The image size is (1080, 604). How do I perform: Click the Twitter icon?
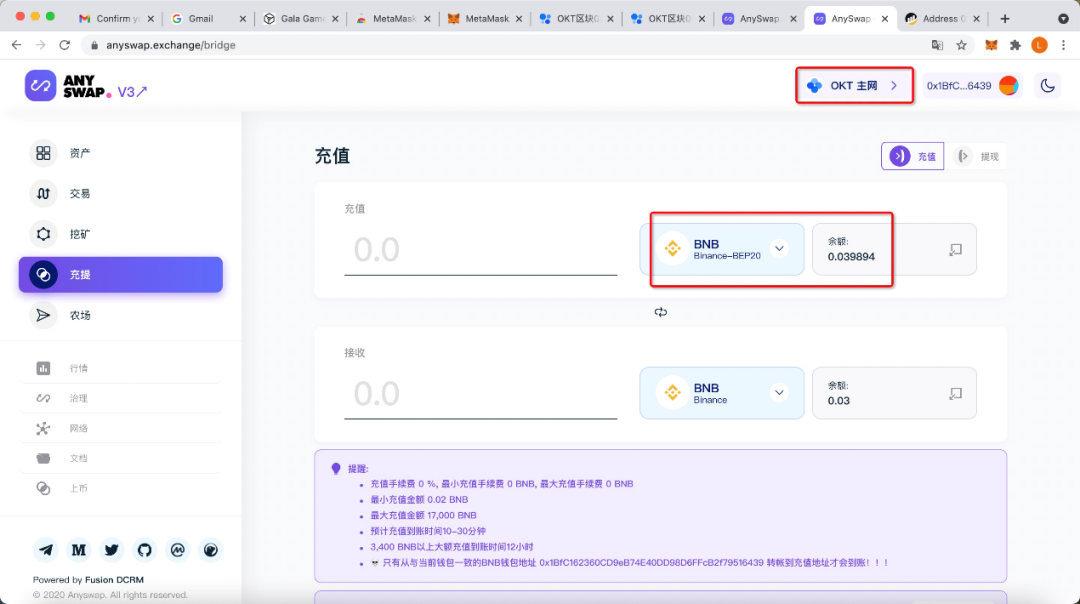(112, 550)
